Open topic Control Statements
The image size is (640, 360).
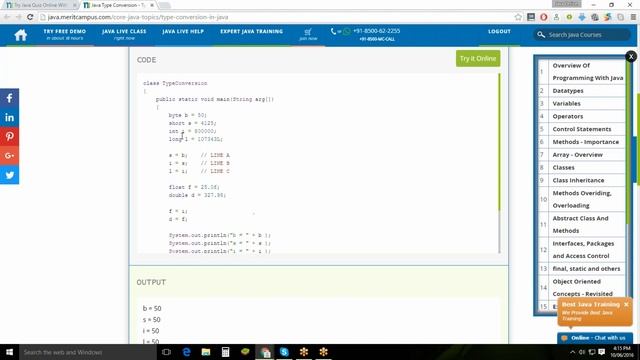pos(582,129)
